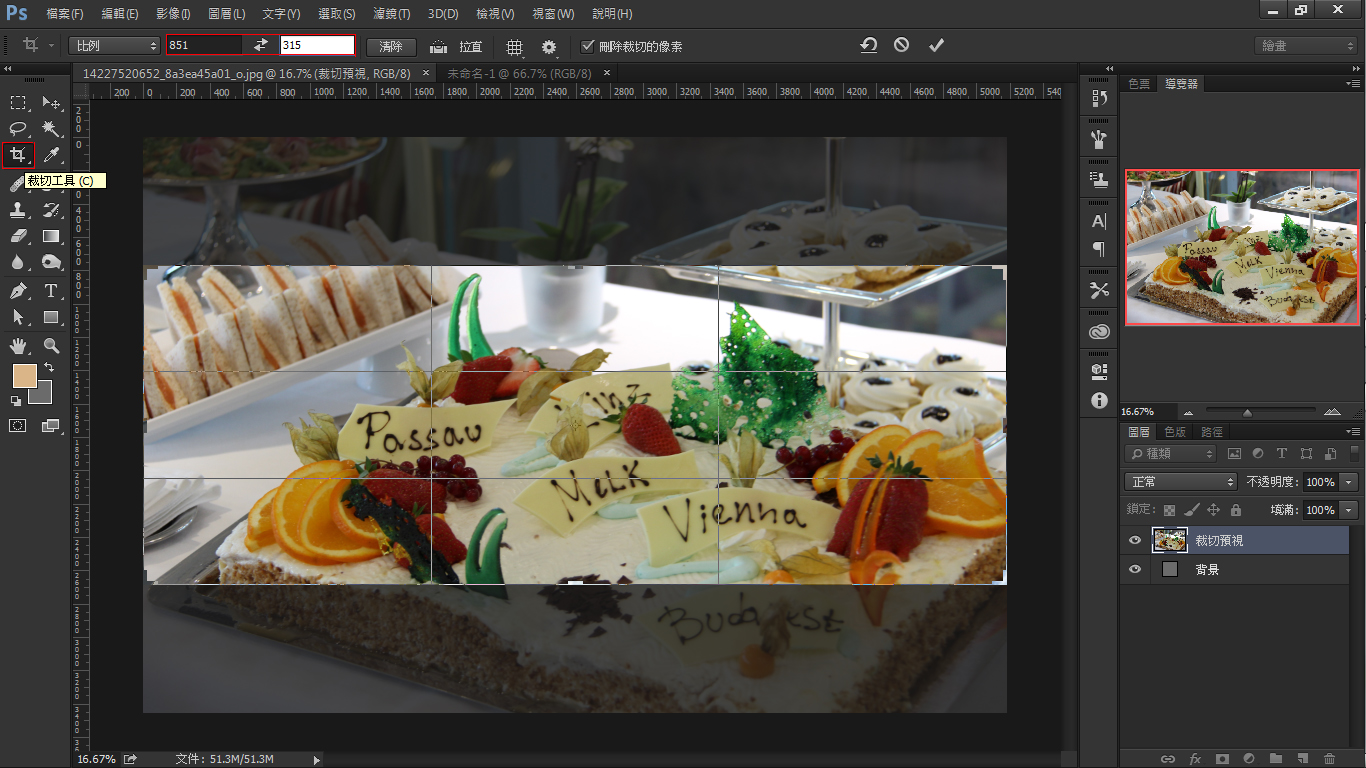Switch to the 色版 panel tab
Viewport: 1366px width, 768px height.
[1174, 432]
